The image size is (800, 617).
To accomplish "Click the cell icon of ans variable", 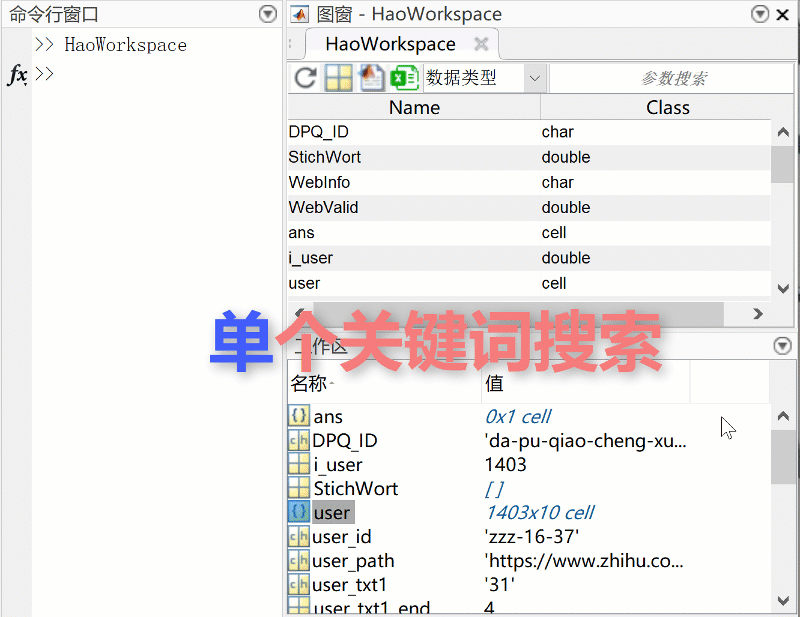I will click(298, 416).
